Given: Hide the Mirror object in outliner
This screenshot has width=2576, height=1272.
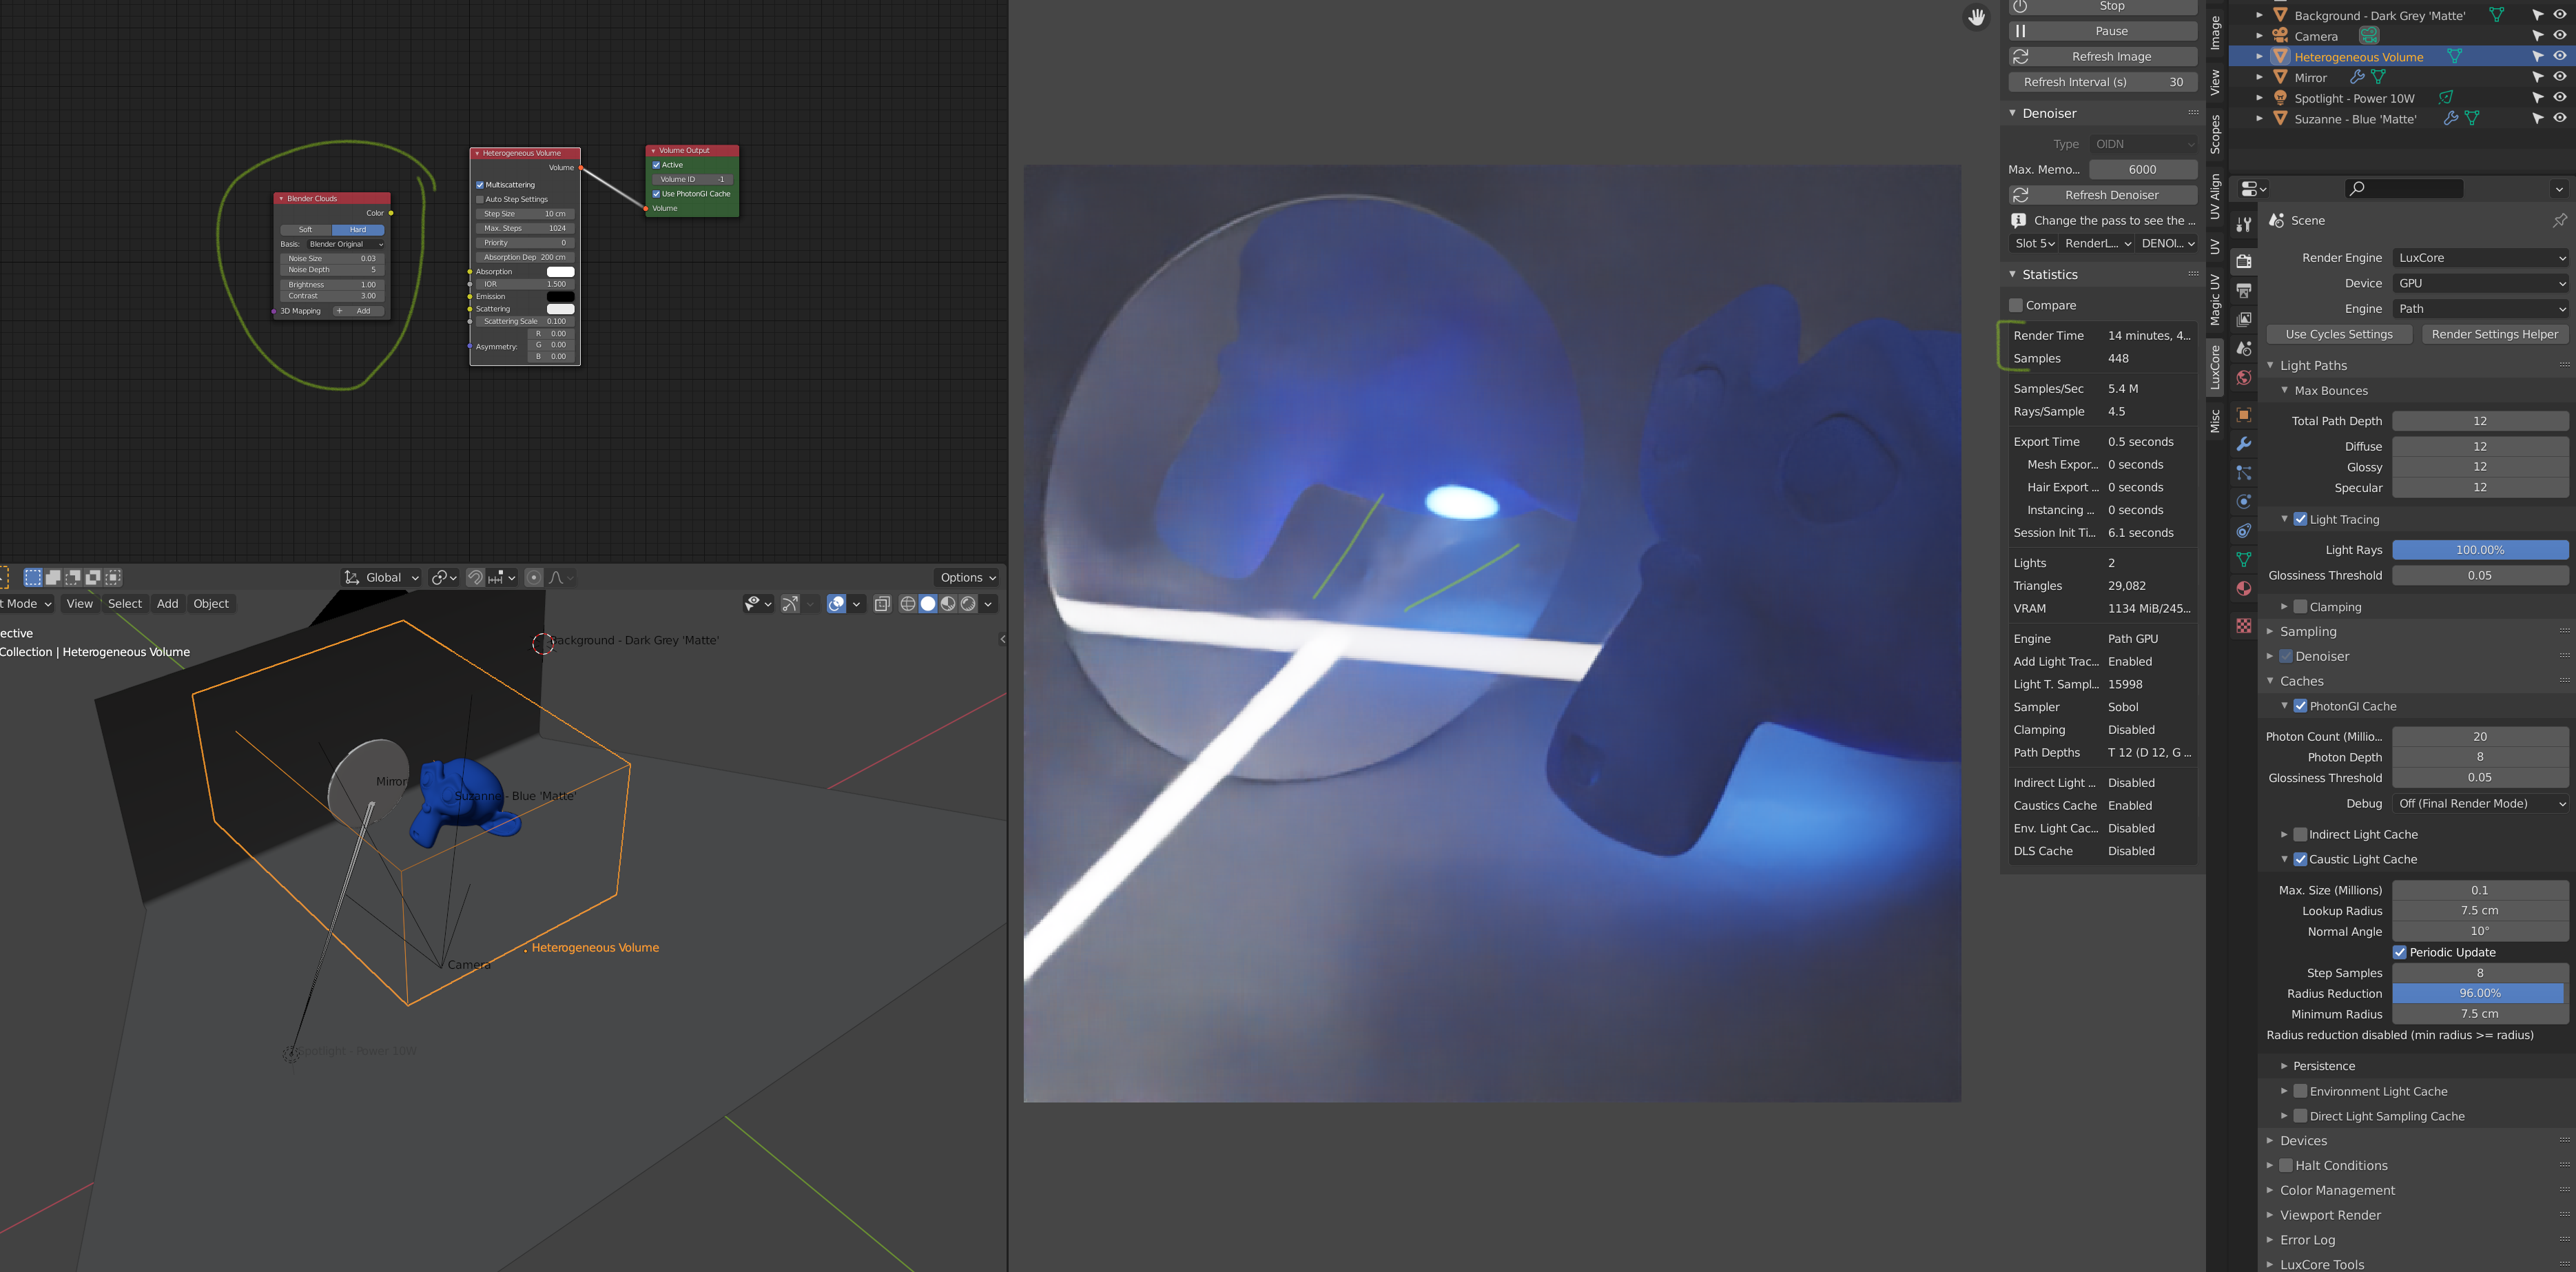Looking at the screenshot, I should [2560, 77].
